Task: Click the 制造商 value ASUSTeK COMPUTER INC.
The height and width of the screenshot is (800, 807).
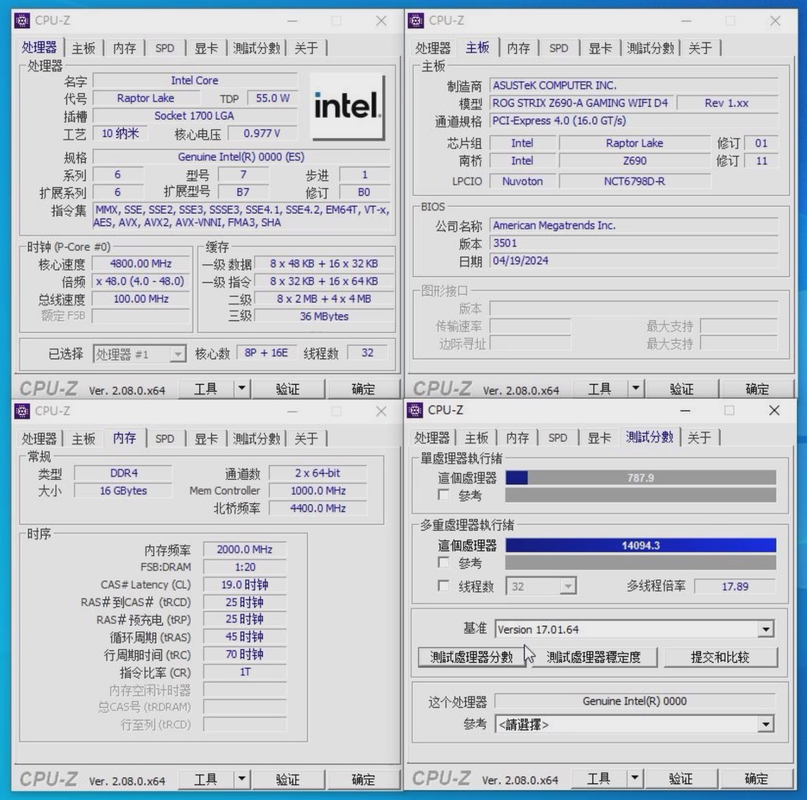Action: point(633,85)
